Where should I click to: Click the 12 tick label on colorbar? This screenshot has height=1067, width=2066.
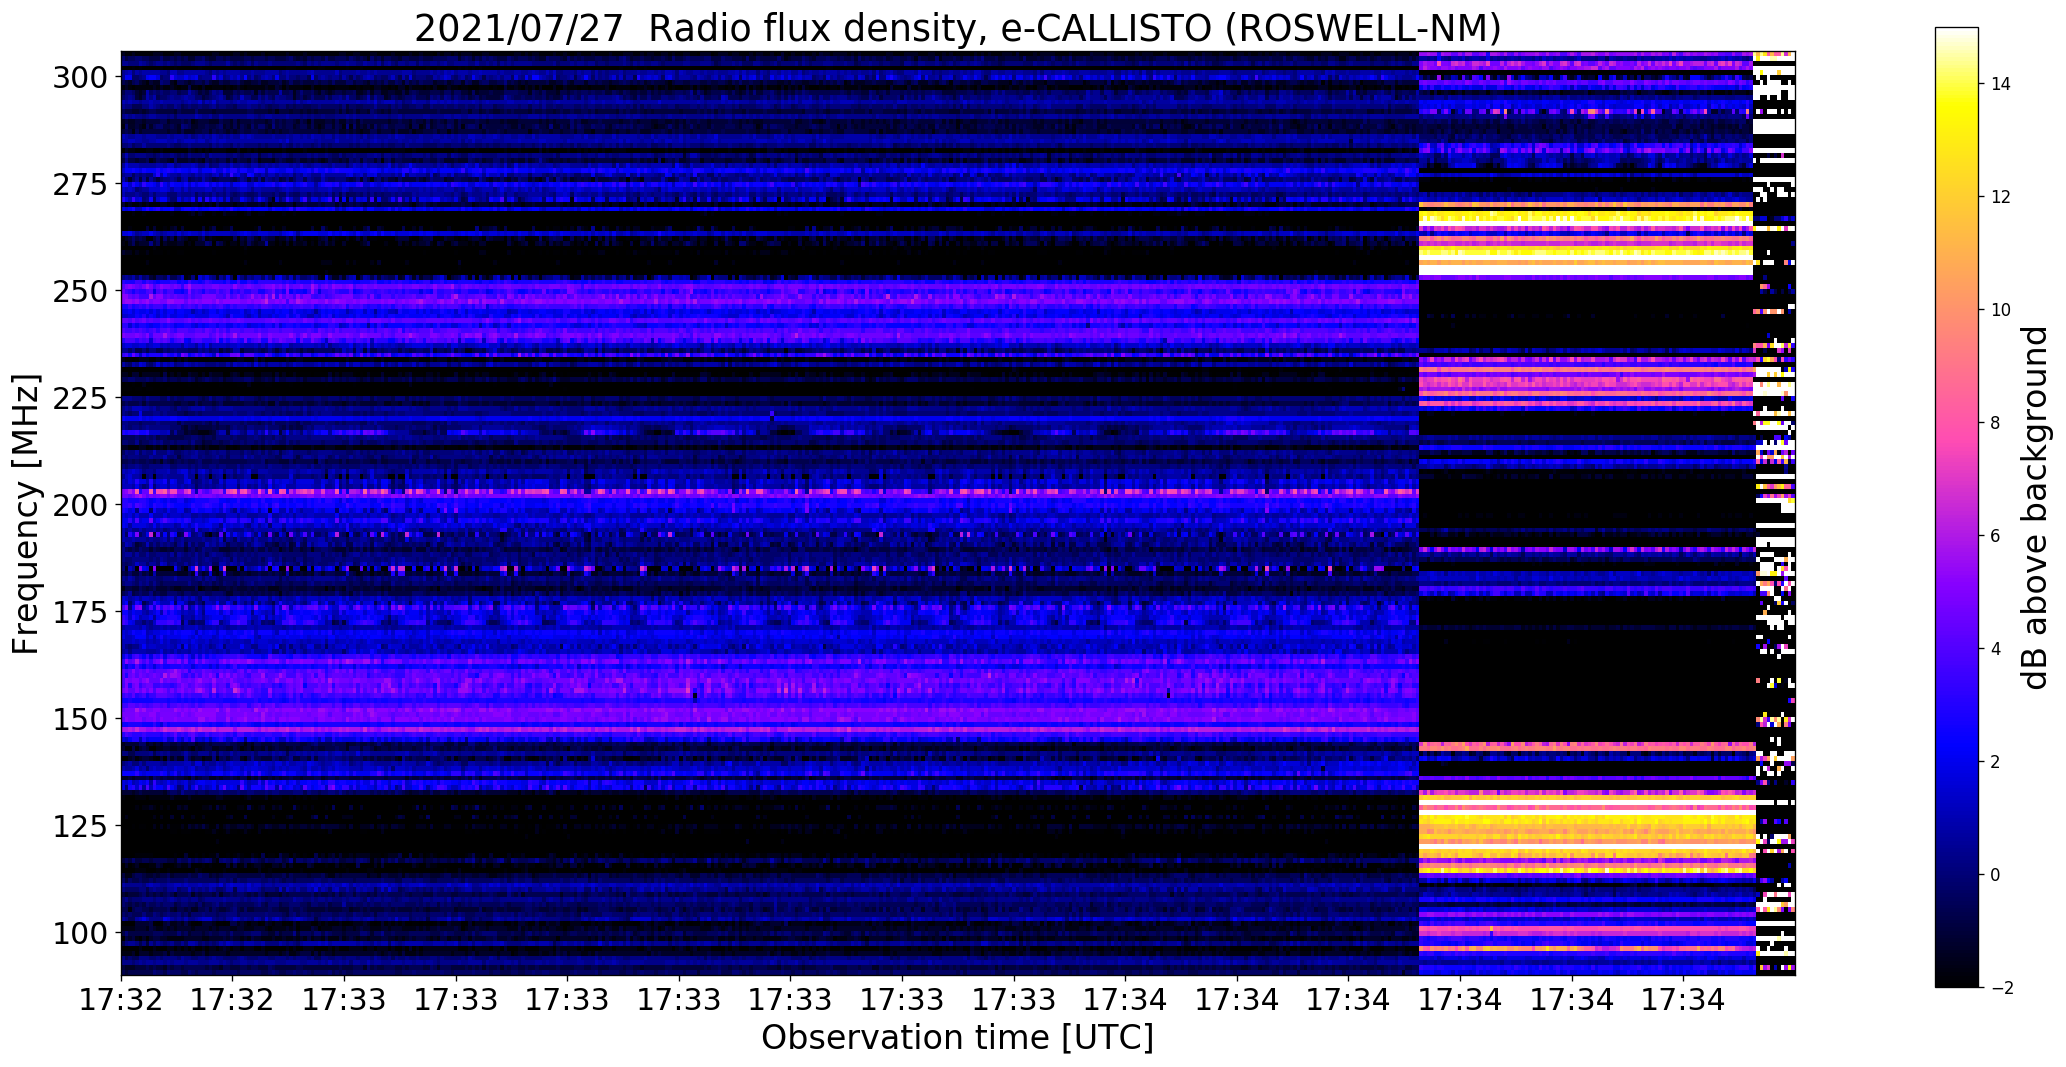2000,197
